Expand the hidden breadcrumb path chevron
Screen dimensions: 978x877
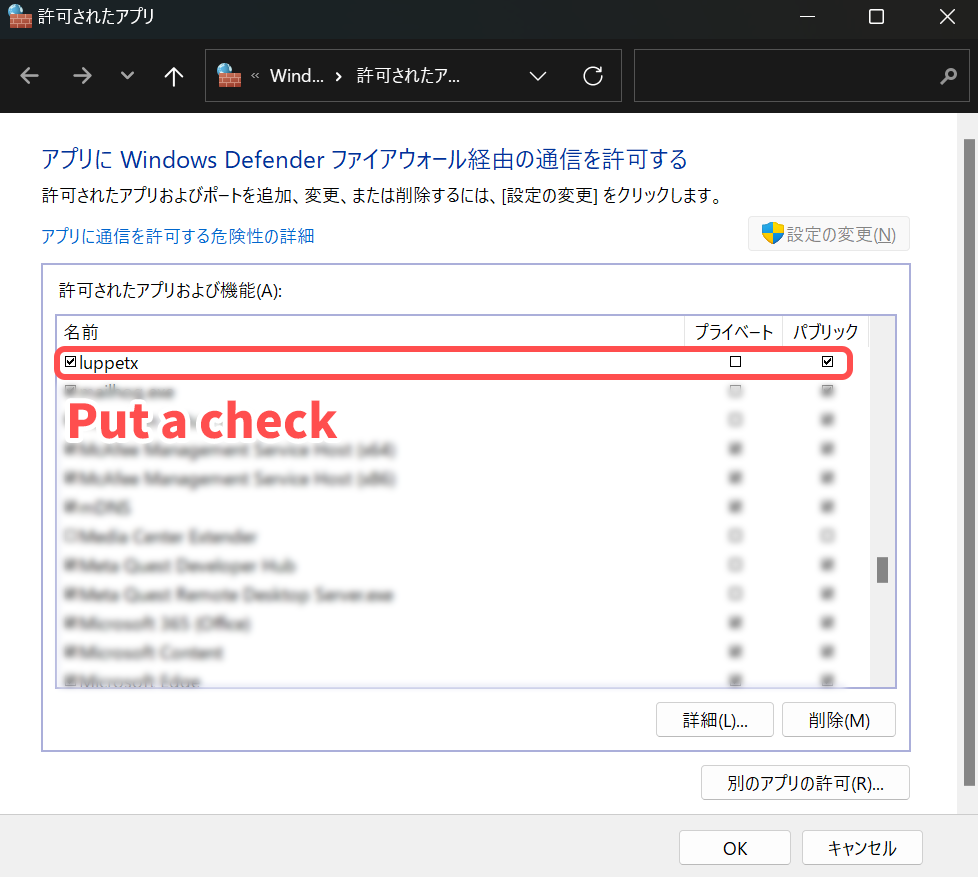tap(256, 76)
